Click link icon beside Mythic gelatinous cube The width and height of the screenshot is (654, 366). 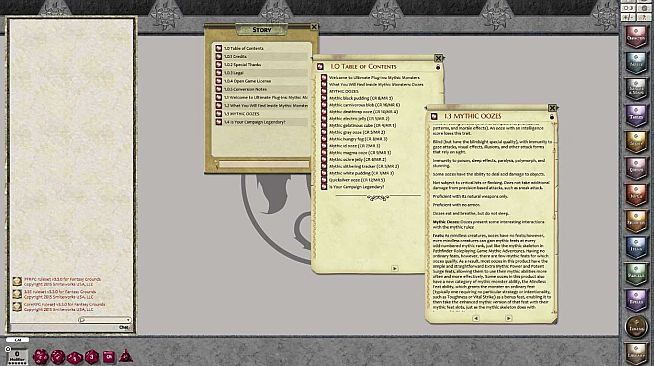pyautogui.click(x=324, y=125)
